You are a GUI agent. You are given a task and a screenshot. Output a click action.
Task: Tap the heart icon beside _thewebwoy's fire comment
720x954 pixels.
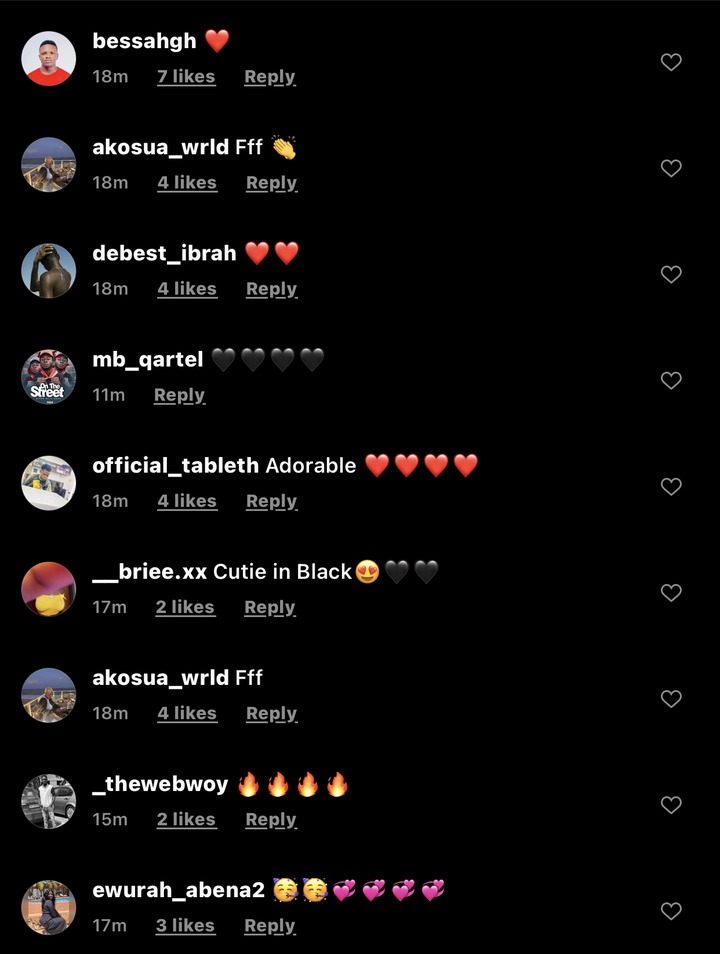click(671, 804)
